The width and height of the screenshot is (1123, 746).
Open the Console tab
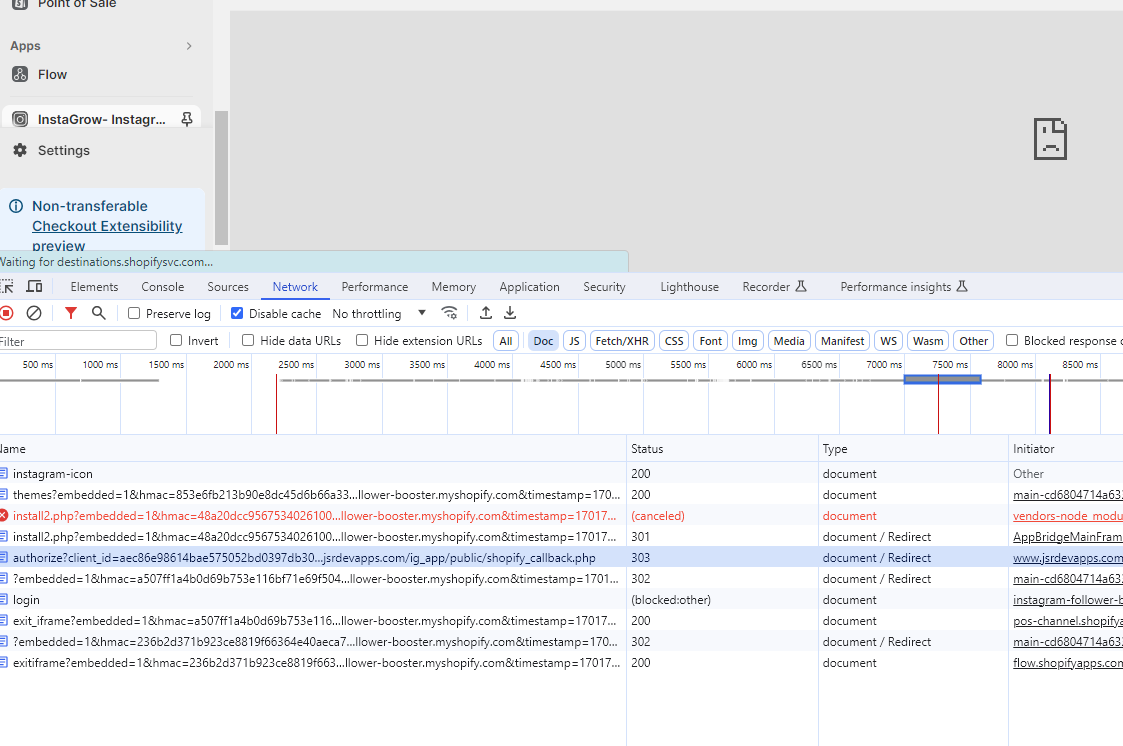pyautogui.click(x=163, y=286)
